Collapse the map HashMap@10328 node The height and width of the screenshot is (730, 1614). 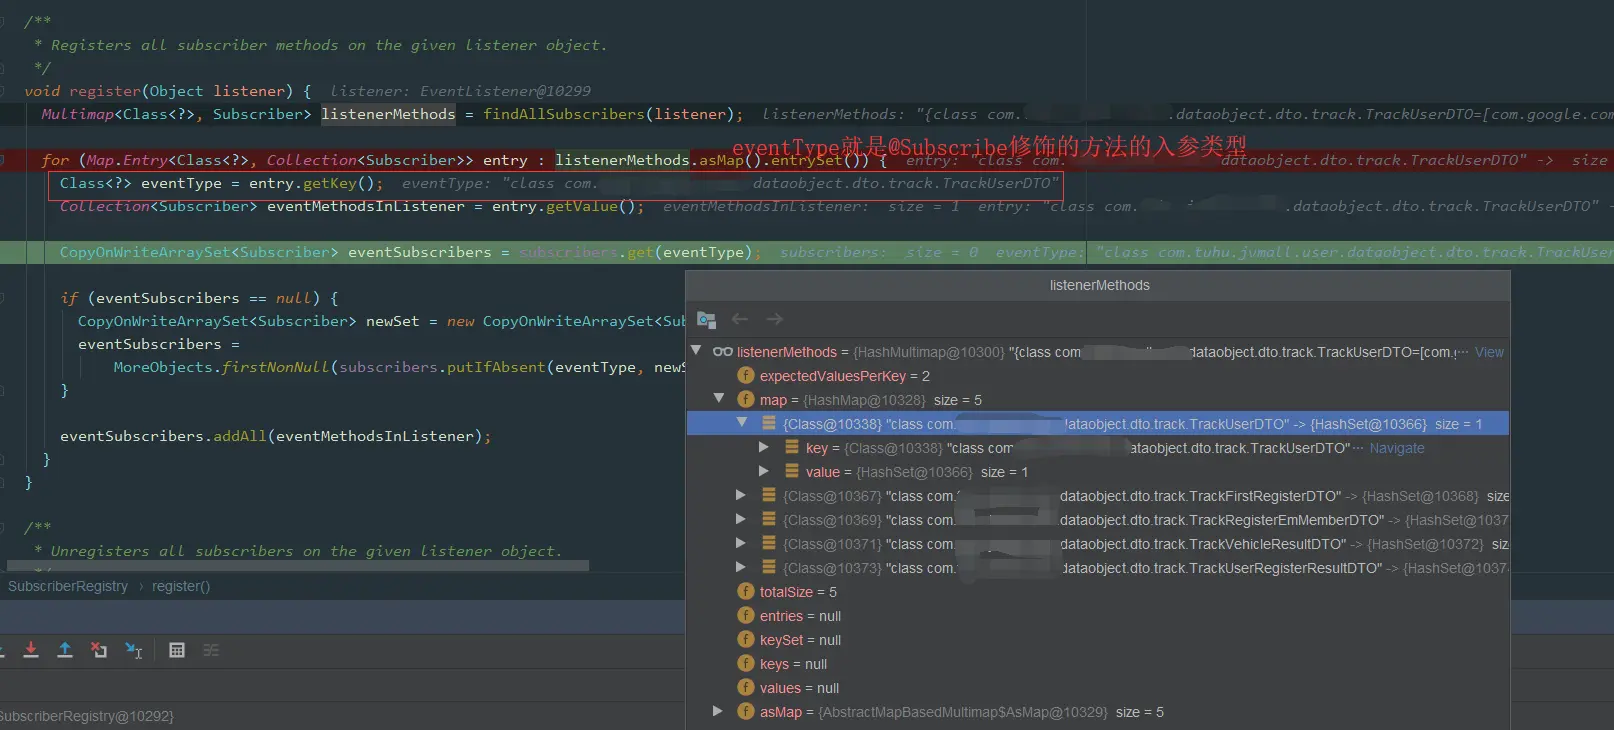tap(719, 399)
